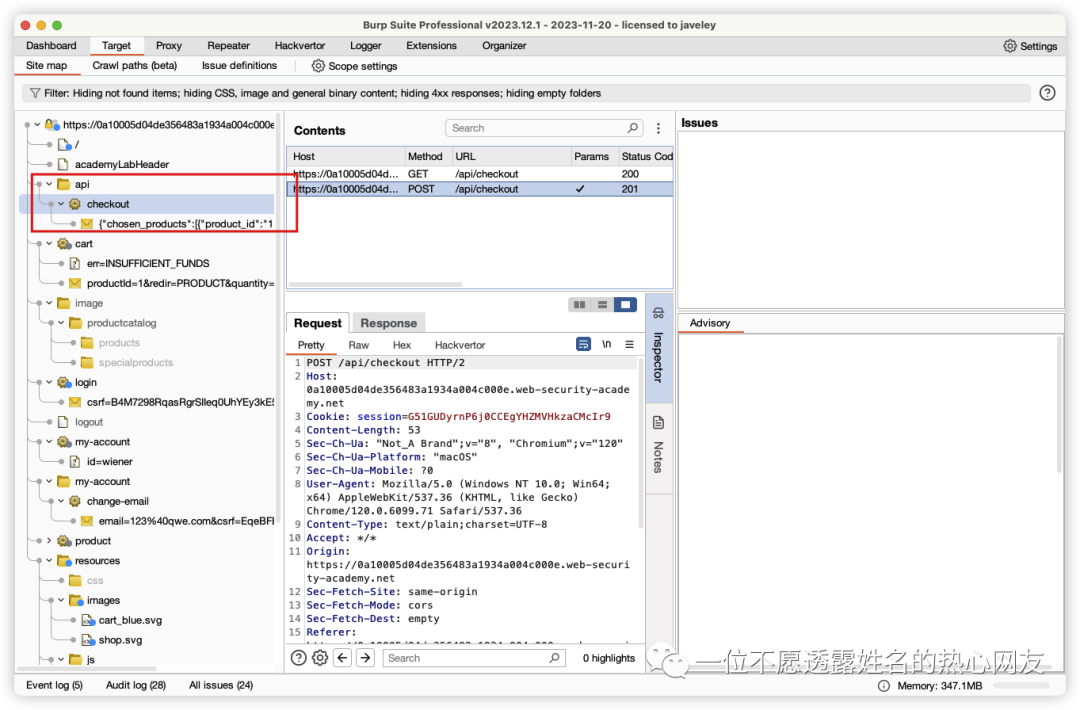
Task: Open the Hackvertor top tab
Action: coord(300,45)
